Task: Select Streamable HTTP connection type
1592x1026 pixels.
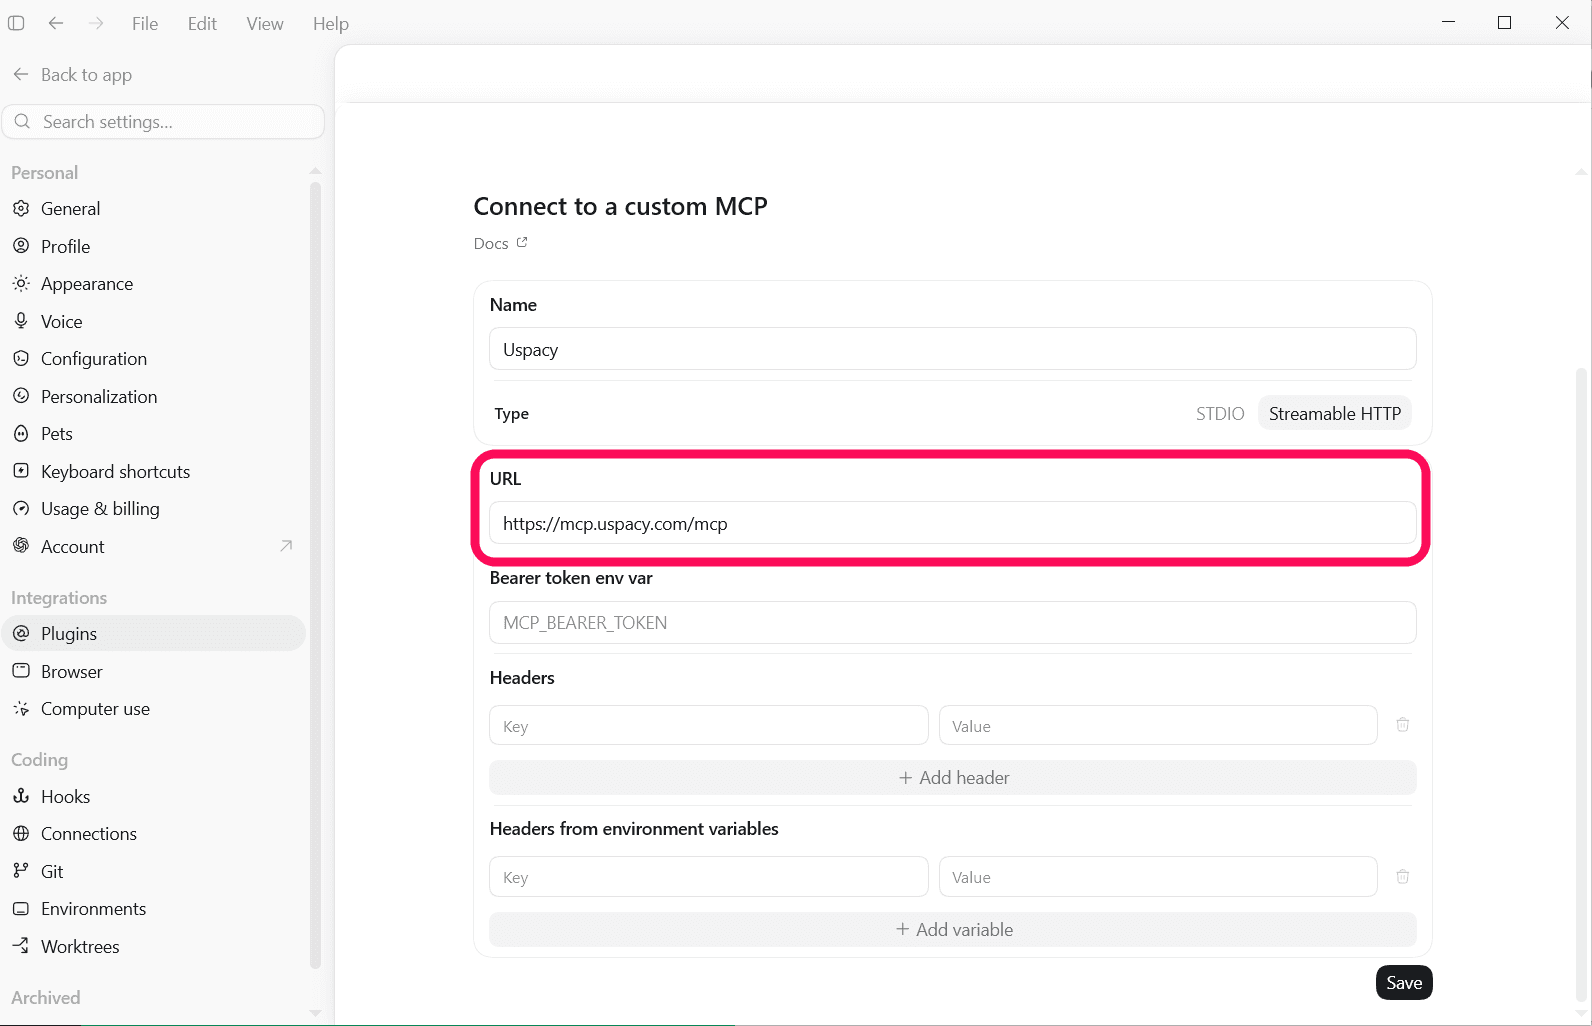Action: (x=1335, y=413)
